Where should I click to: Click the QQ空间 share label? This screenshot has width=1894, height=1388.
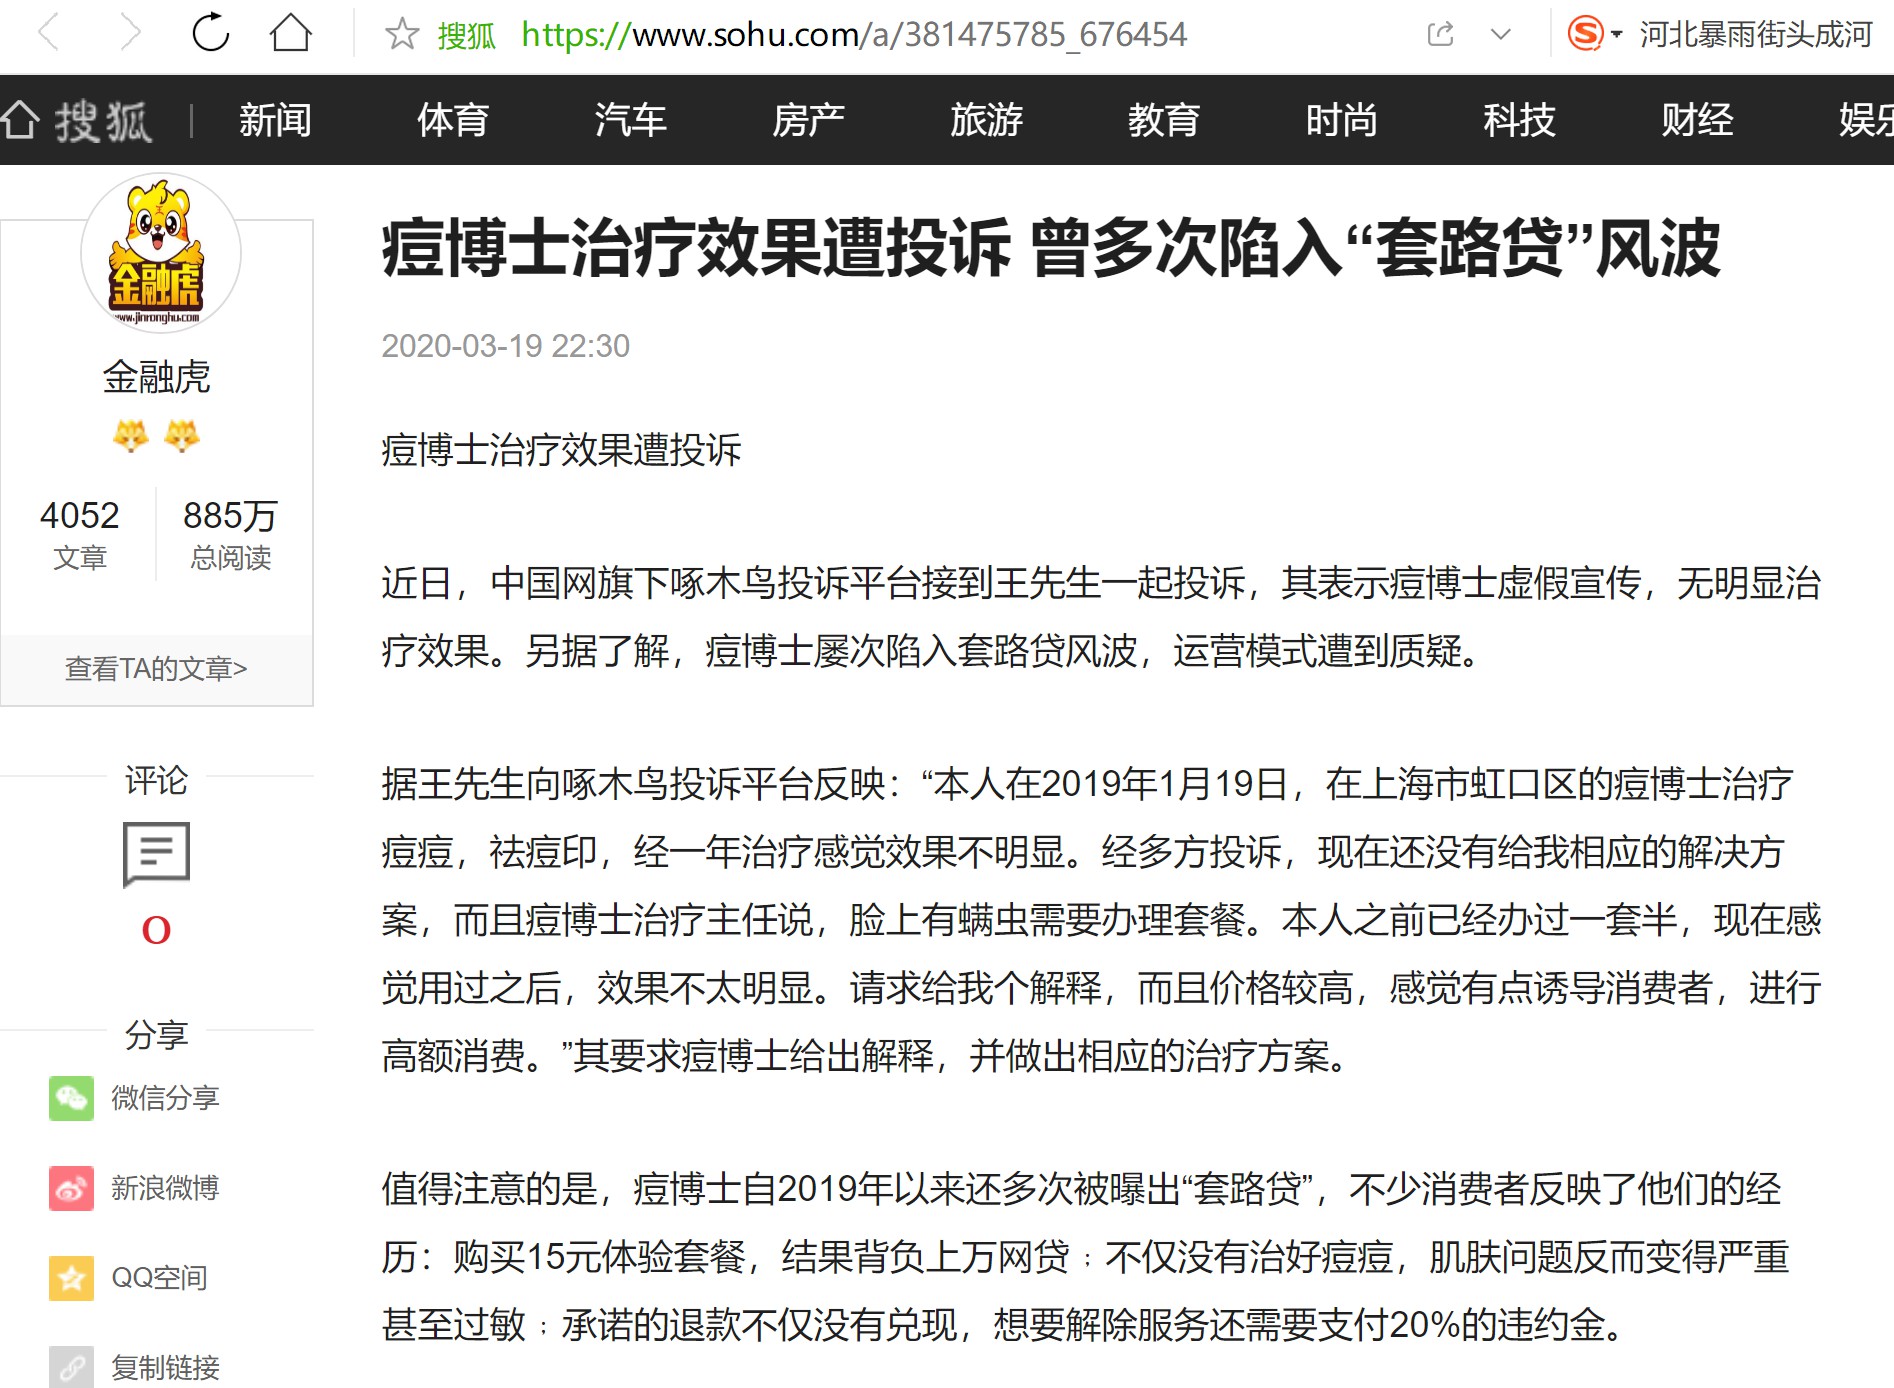coord(160,1278)
